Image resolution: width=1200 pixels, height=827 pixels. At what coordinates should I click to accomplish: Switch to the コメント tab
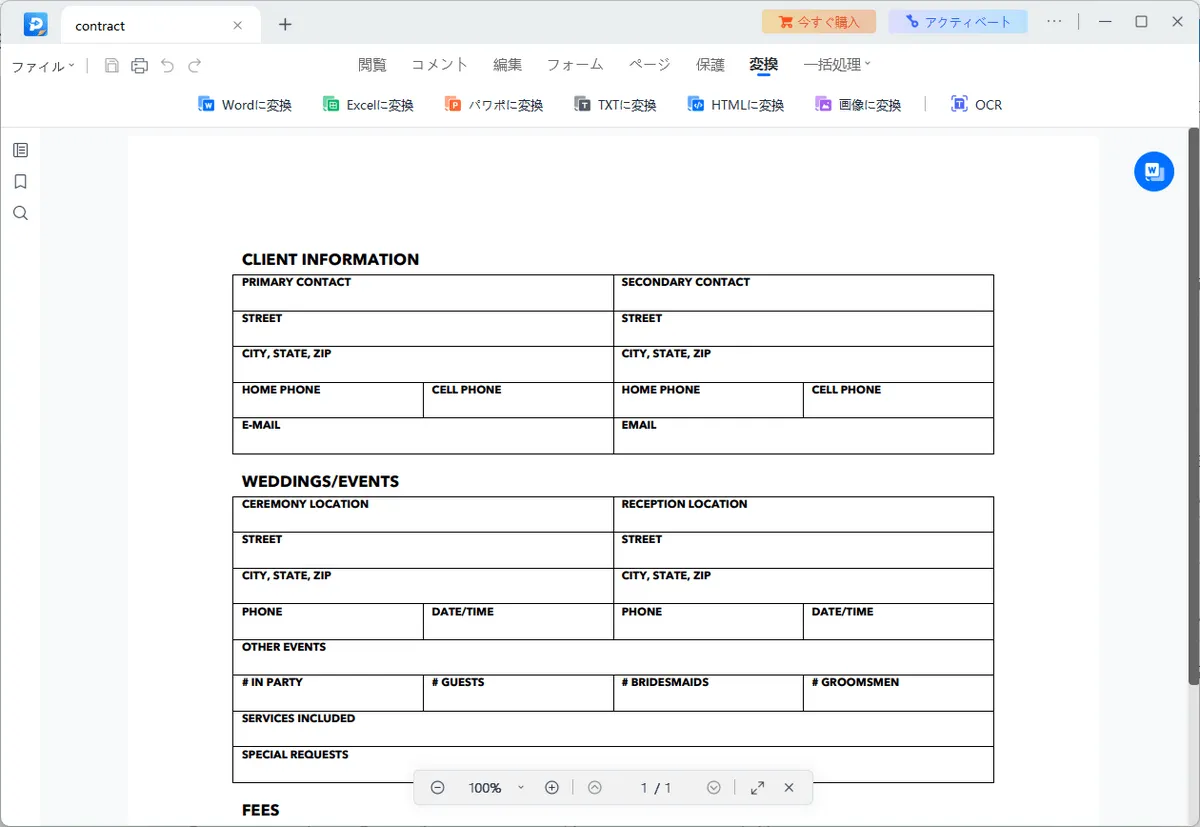440,65
